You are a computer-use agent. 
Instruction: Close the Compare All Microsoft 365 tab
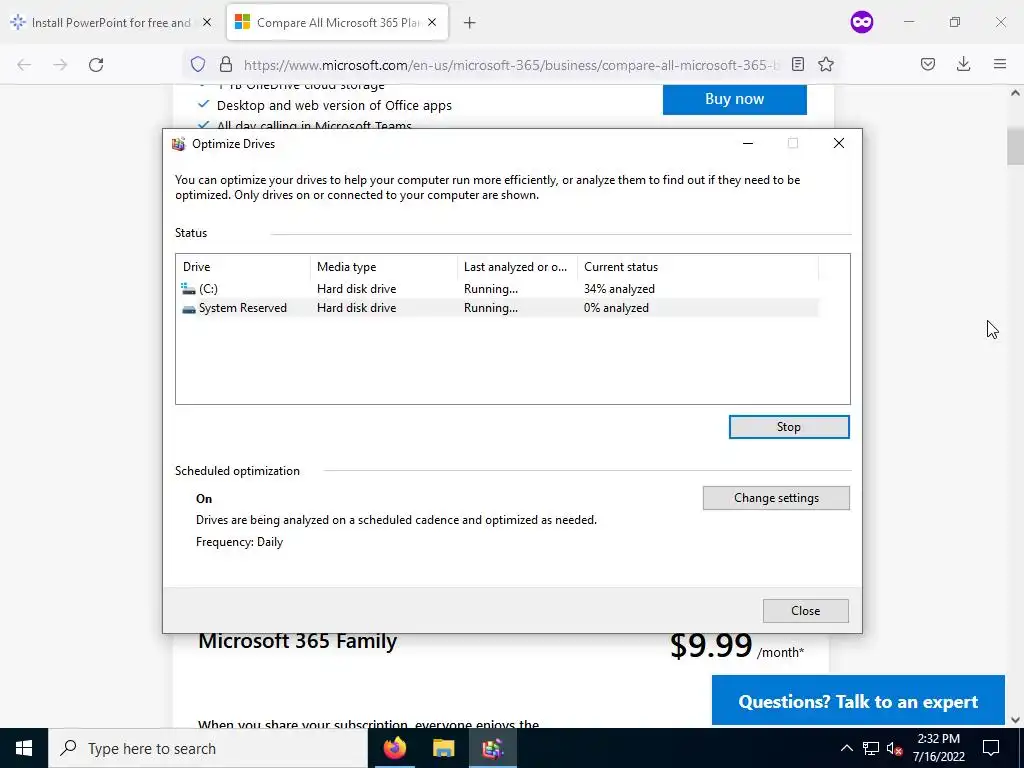click(x=432, y=23)
